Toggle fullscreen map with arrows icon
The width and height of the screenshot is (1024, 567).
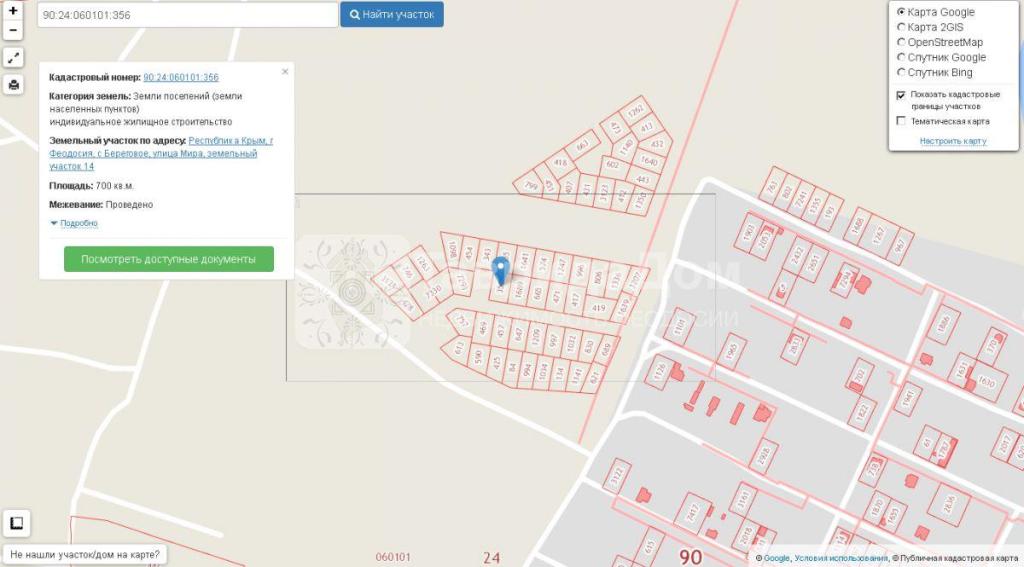pos(13,58)
